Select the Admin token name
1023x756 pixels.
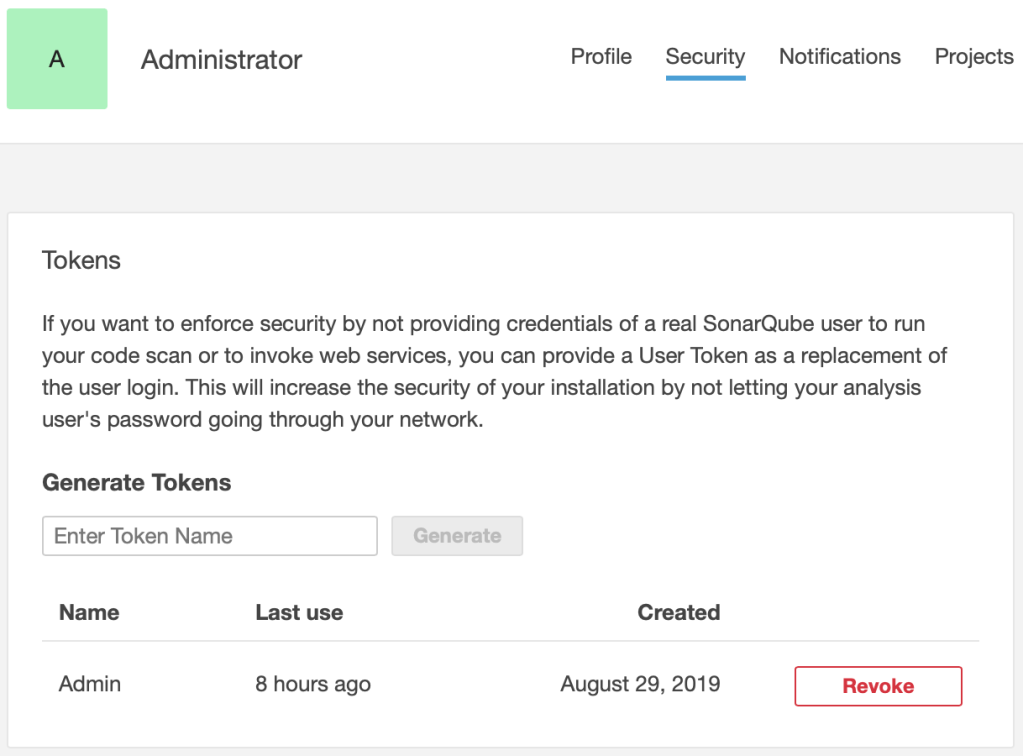pyautogui.click(x=90, y=684)
